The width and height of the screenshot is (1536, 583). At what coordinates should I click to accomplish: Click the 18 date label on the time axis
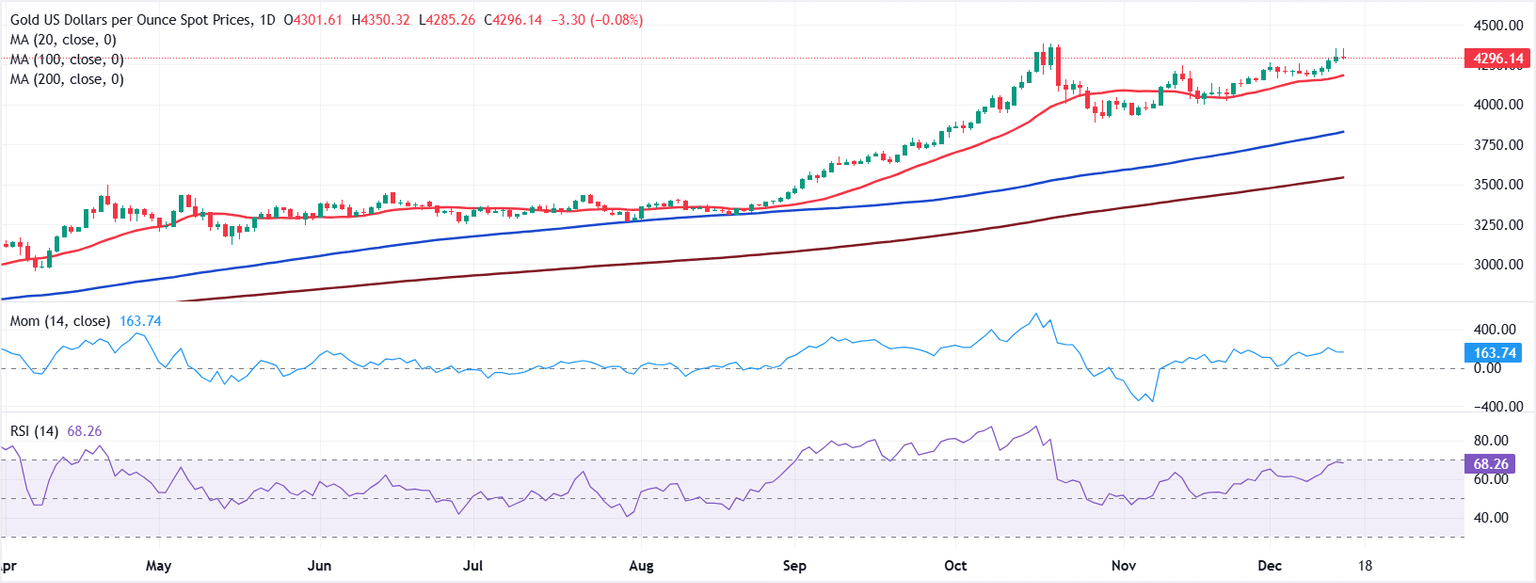(x=1365, y=565)
